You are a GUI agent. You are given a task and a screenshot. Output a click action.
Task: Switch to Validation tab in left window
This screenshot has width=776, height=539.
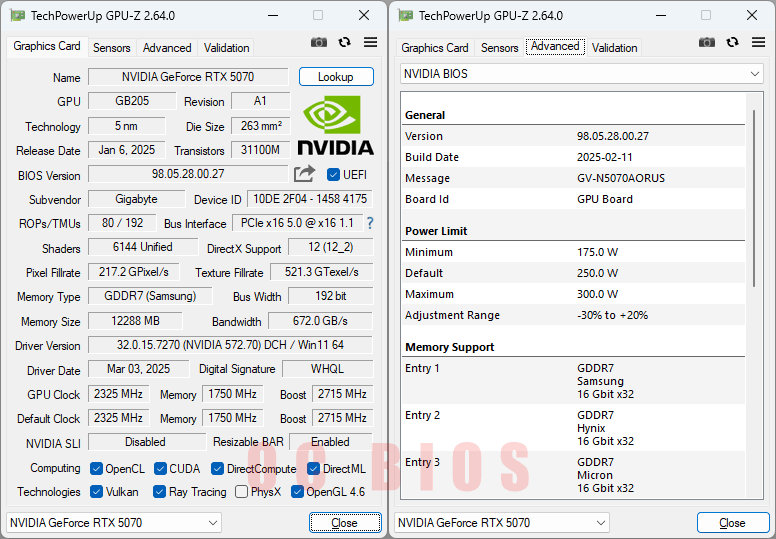pos(226,48)
